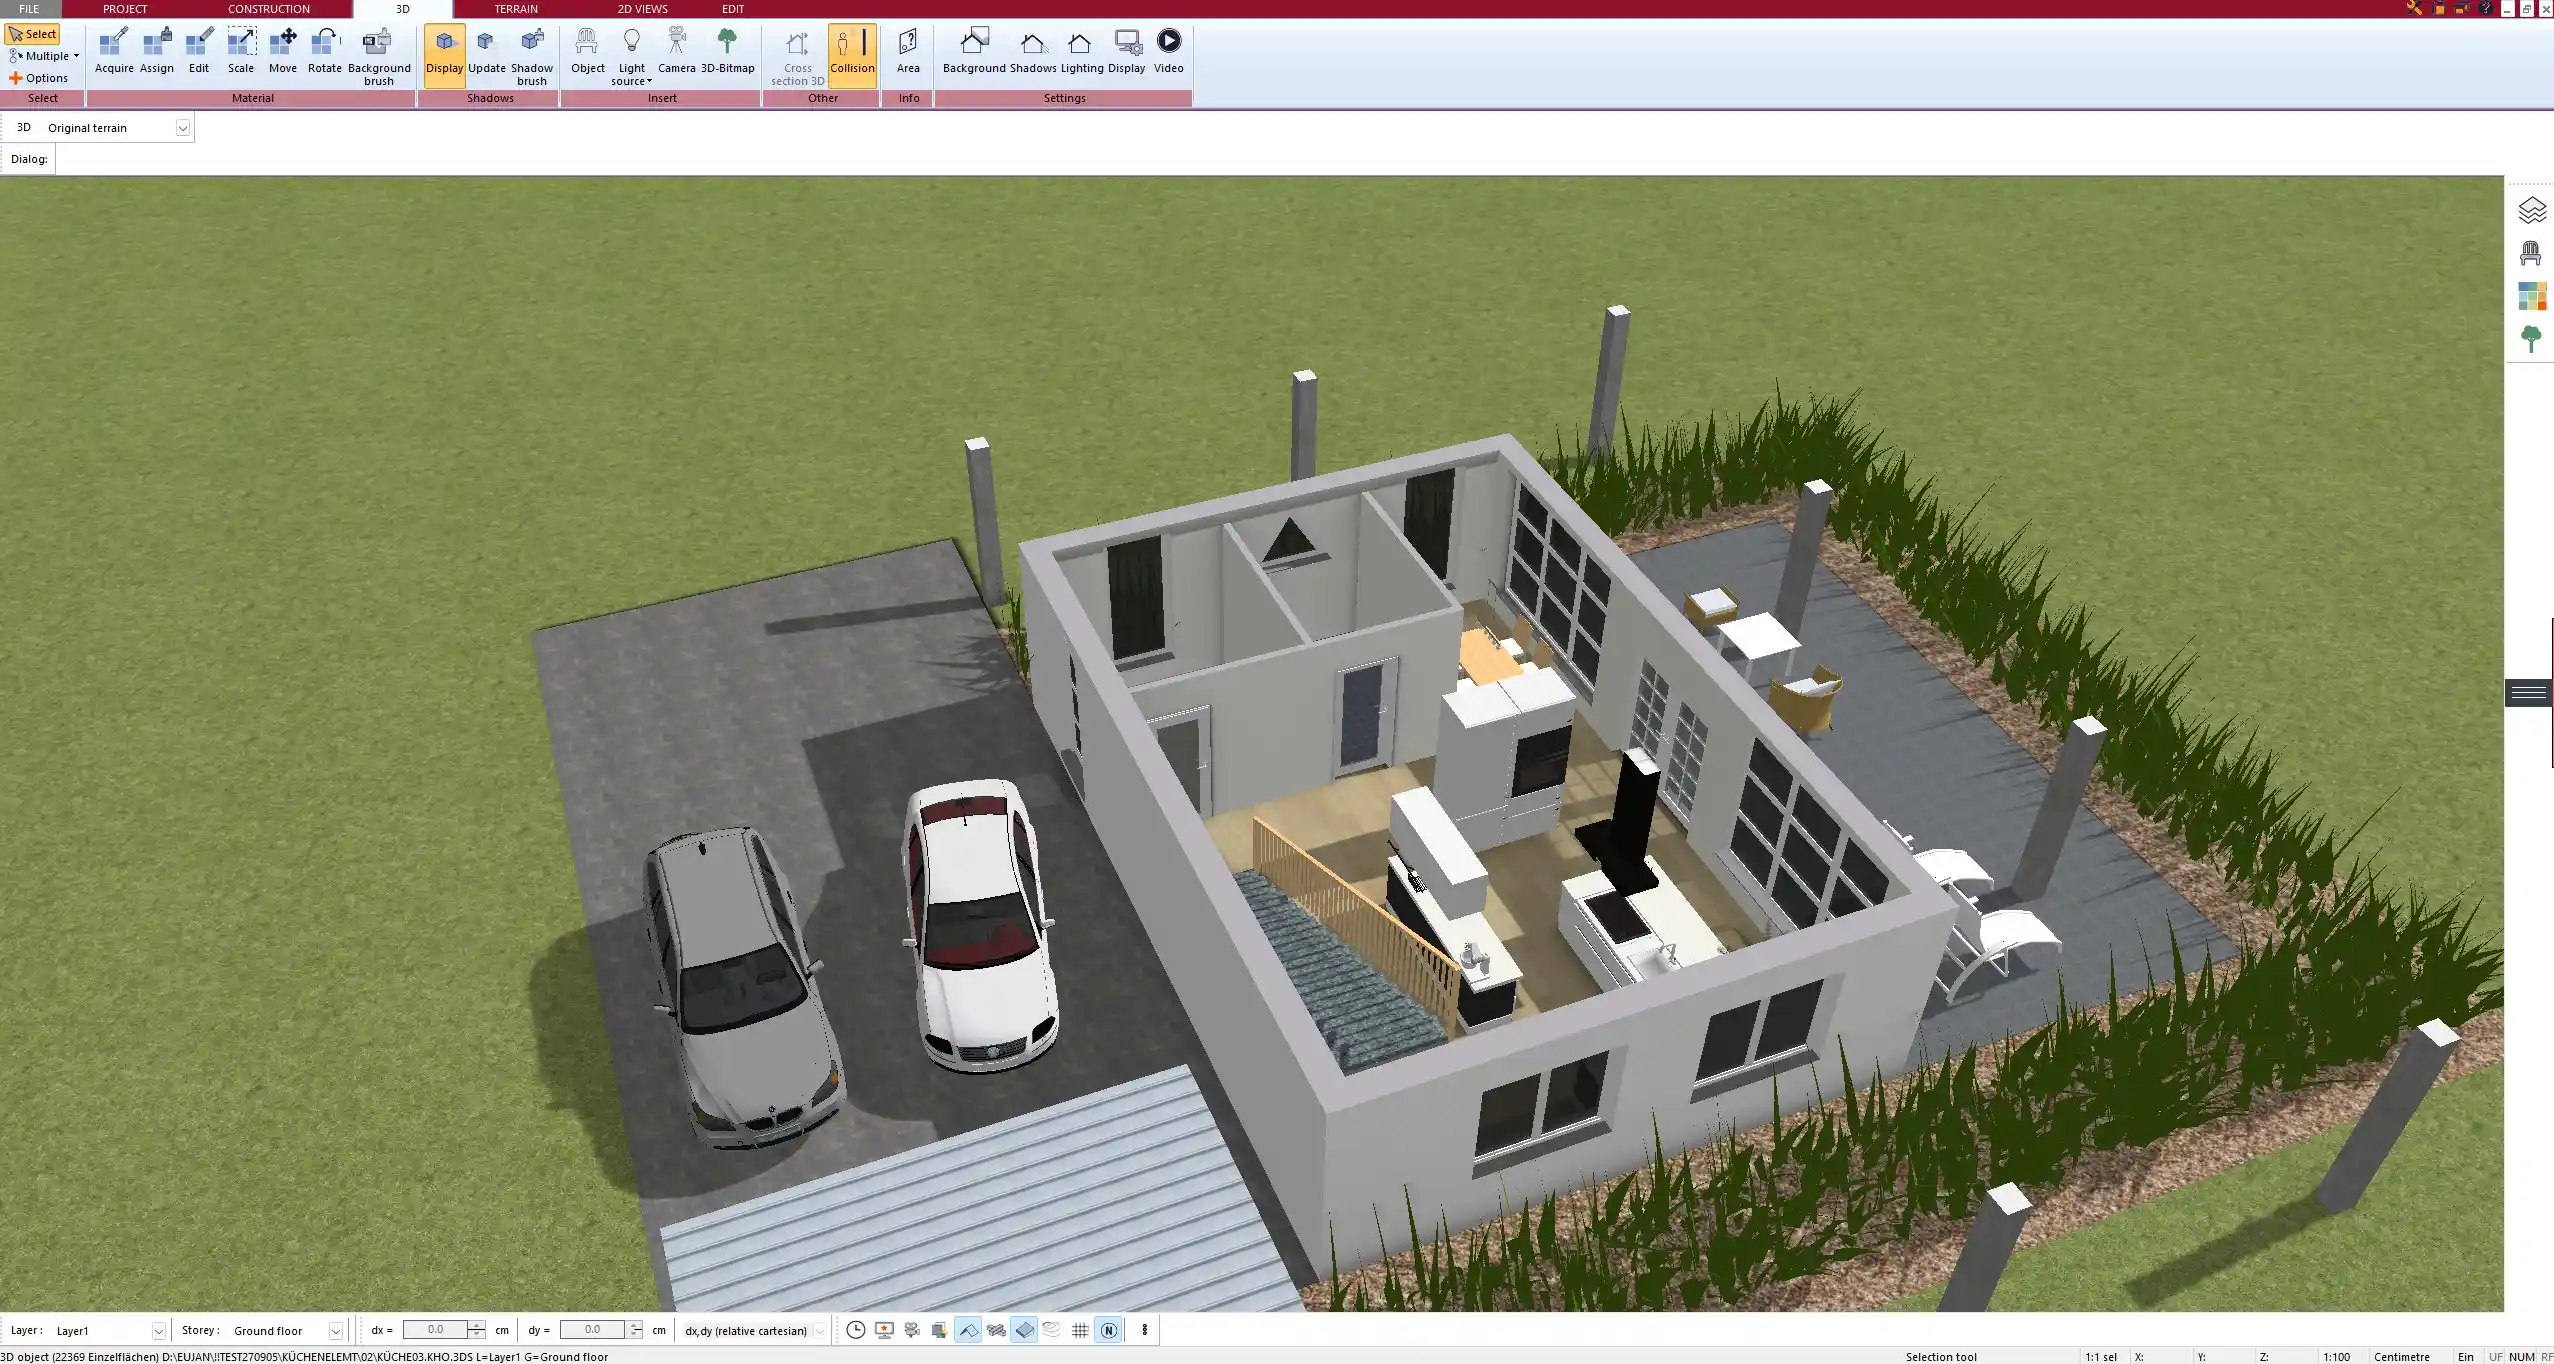Open the Edit material tool

tap(199, 52)
